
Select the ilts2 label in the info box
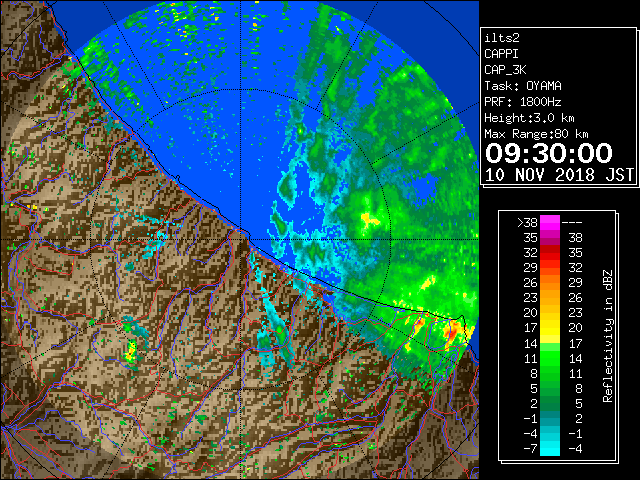click(x=502, y=38)
